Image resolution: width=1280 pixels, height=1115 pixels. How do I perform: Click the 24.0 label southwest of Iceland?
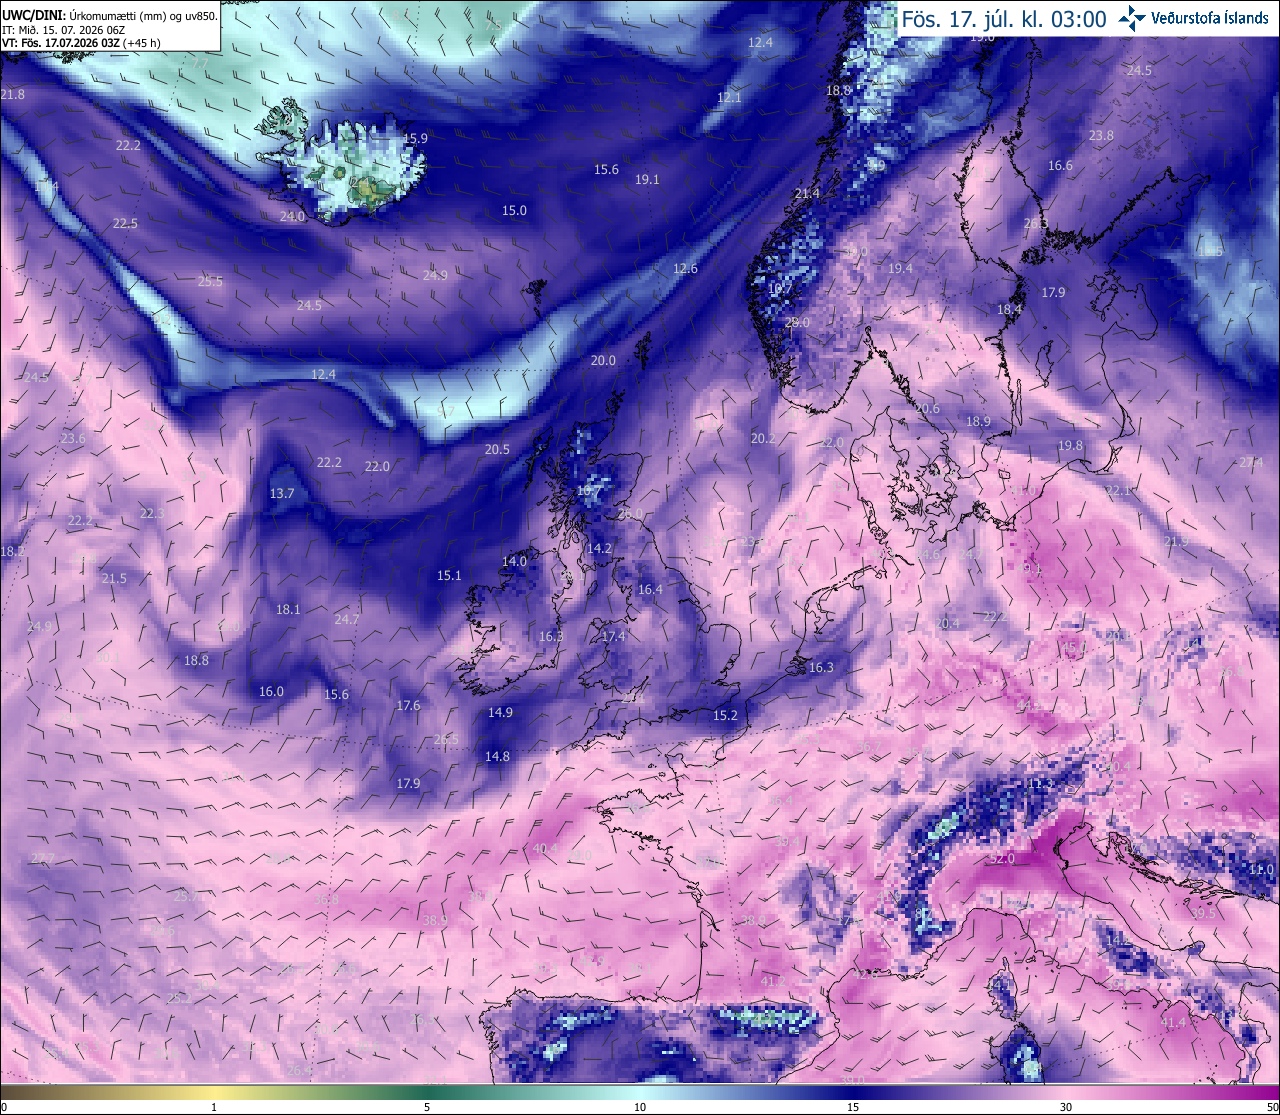(x=292, y=216)
